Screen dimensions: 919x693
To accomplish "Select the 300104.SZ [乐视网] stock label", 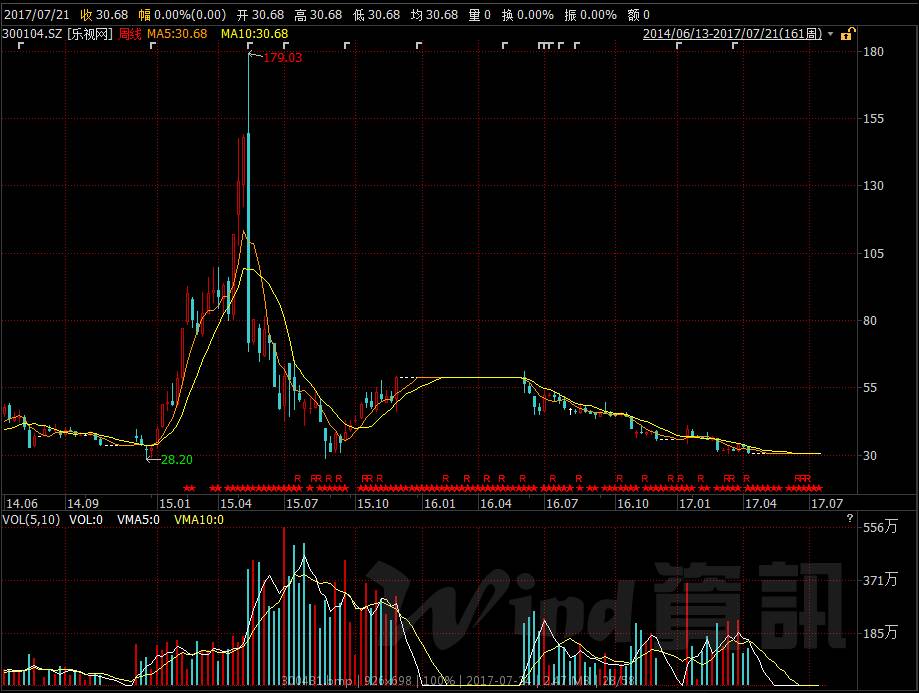I will (57, 34).
